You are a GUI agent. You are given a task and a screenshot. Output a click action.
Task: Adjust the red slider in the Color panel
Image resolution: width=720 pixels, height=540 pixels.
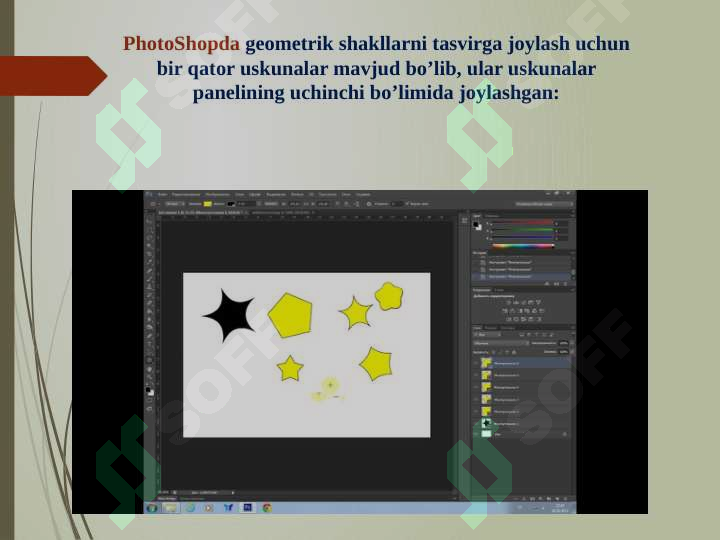click(523, 224)
